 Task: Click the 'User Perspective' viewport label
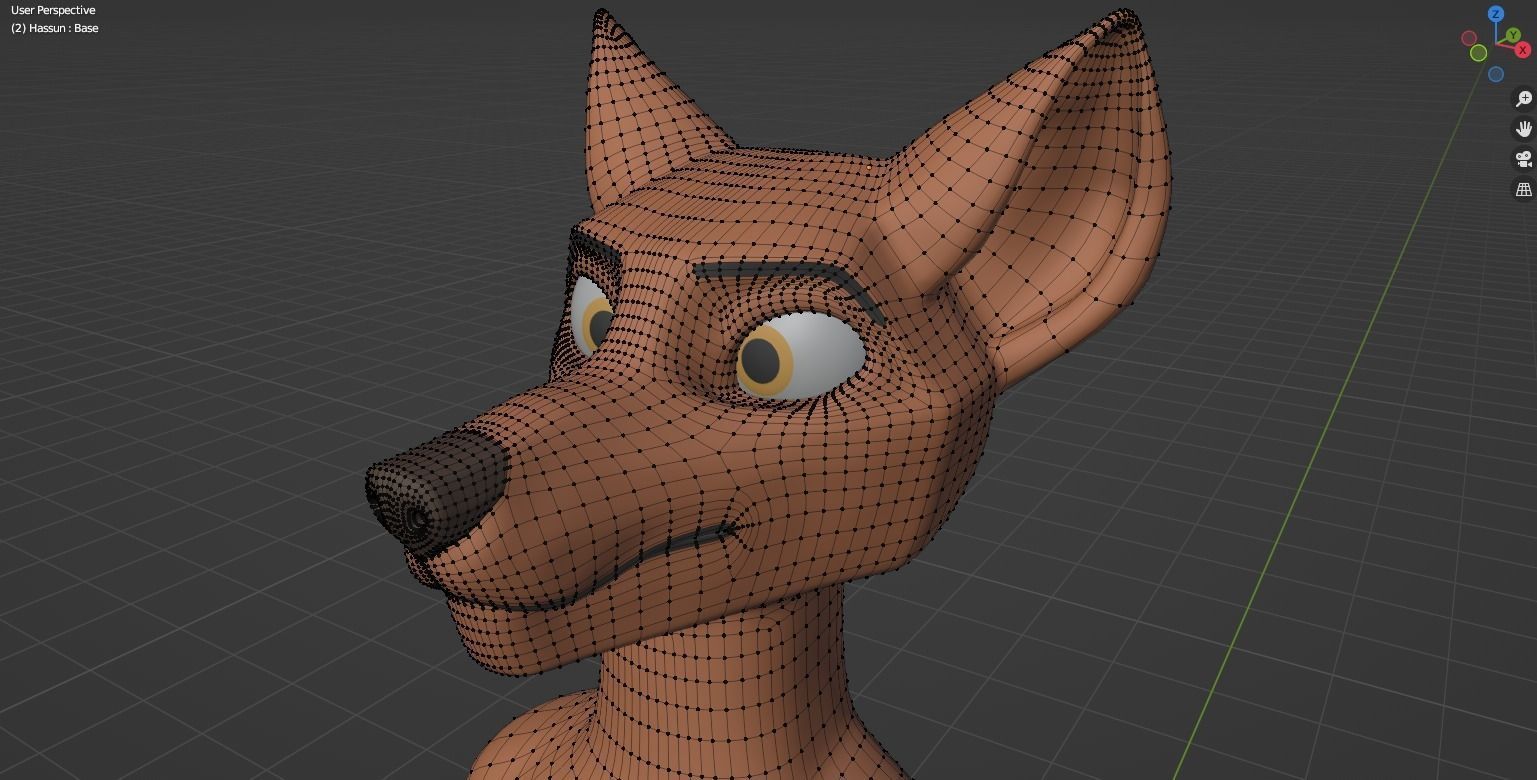[53, 10]
